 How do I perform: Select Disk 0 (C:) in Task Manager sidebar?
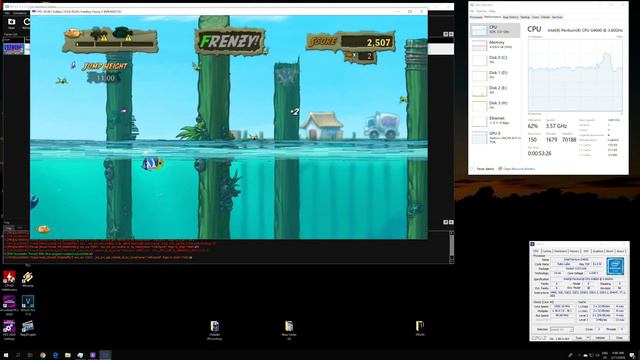pyautogui.click(x=495, y=60)
